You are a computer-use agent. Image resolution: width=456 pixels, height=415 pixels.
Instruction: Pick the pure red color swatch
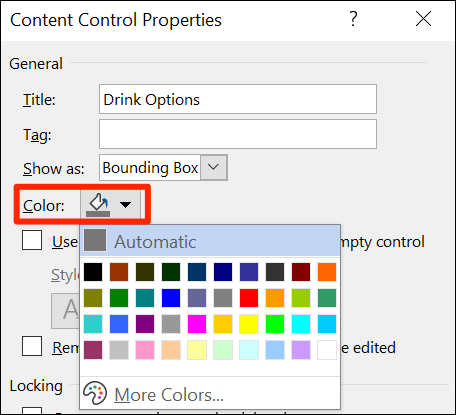[249, 298]
